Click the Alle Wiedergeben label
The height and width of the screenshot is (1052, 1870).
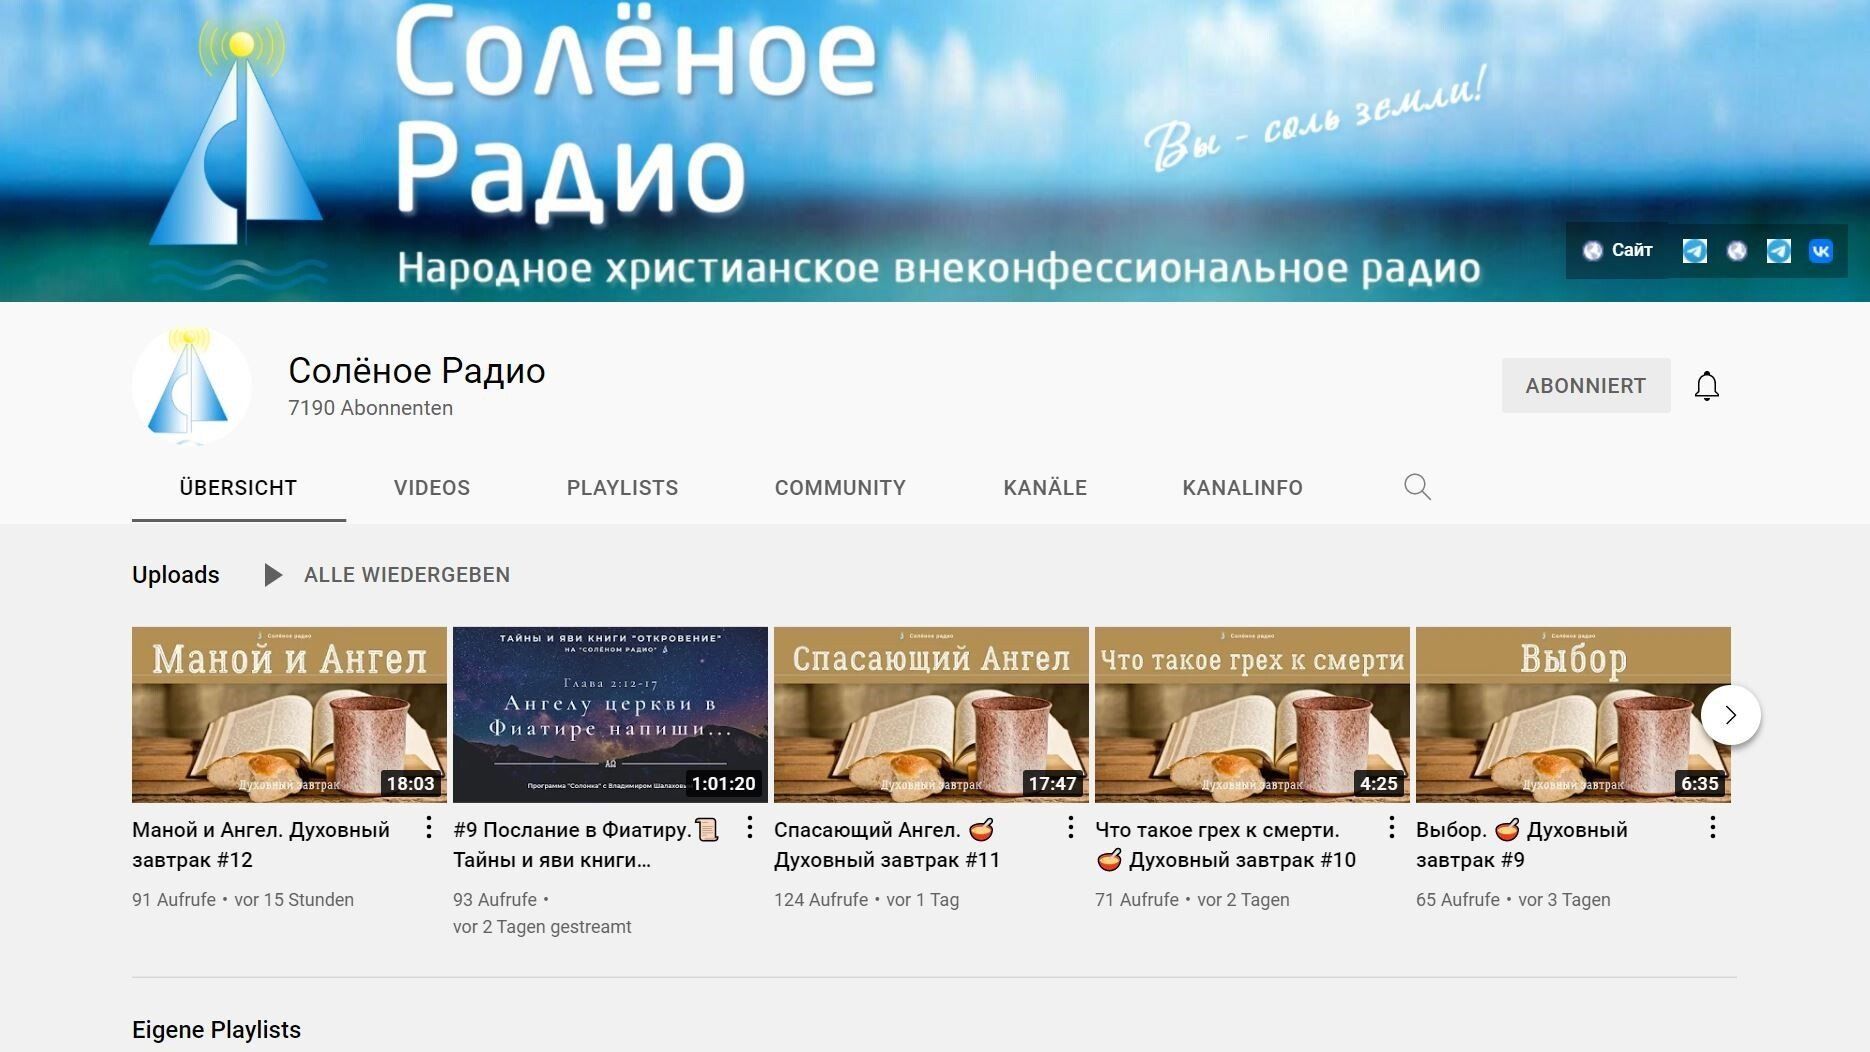tap(407, 575)
